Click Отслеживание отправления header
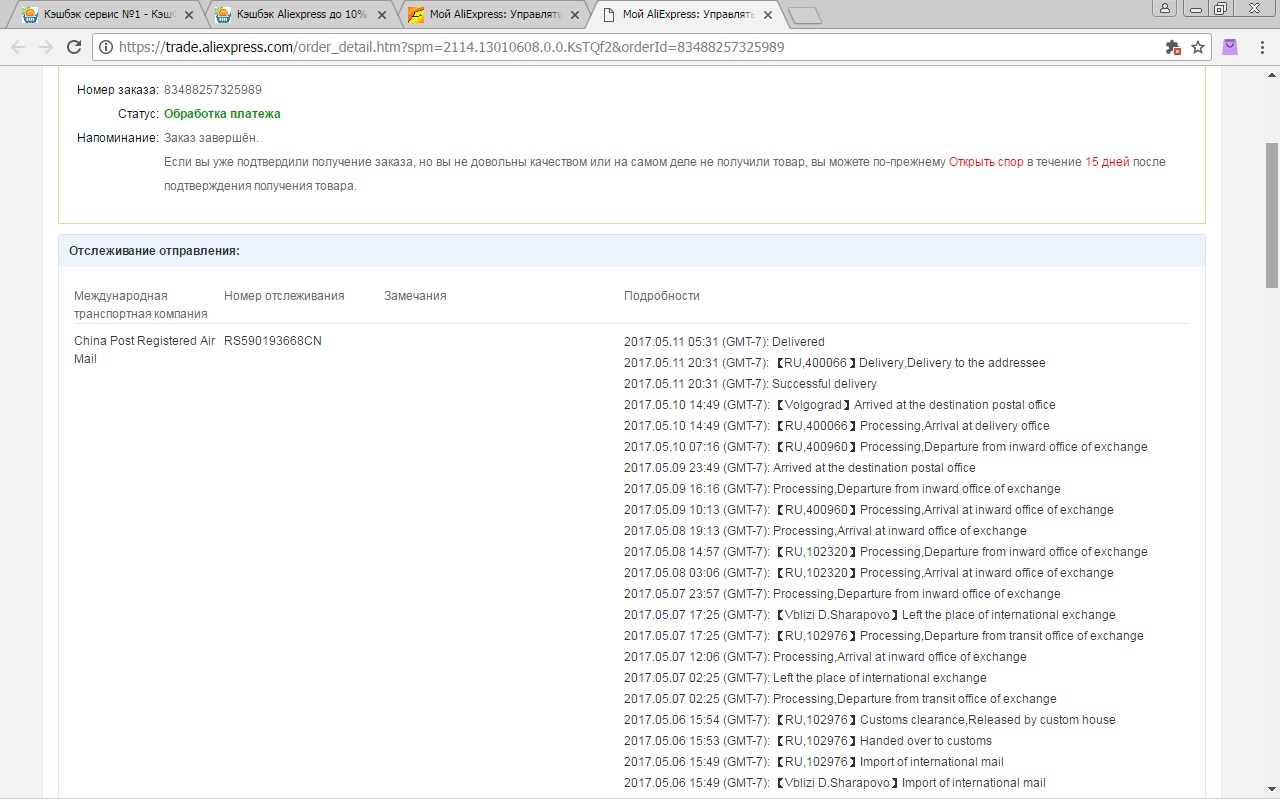The image size is (1280, 800). 154,251
